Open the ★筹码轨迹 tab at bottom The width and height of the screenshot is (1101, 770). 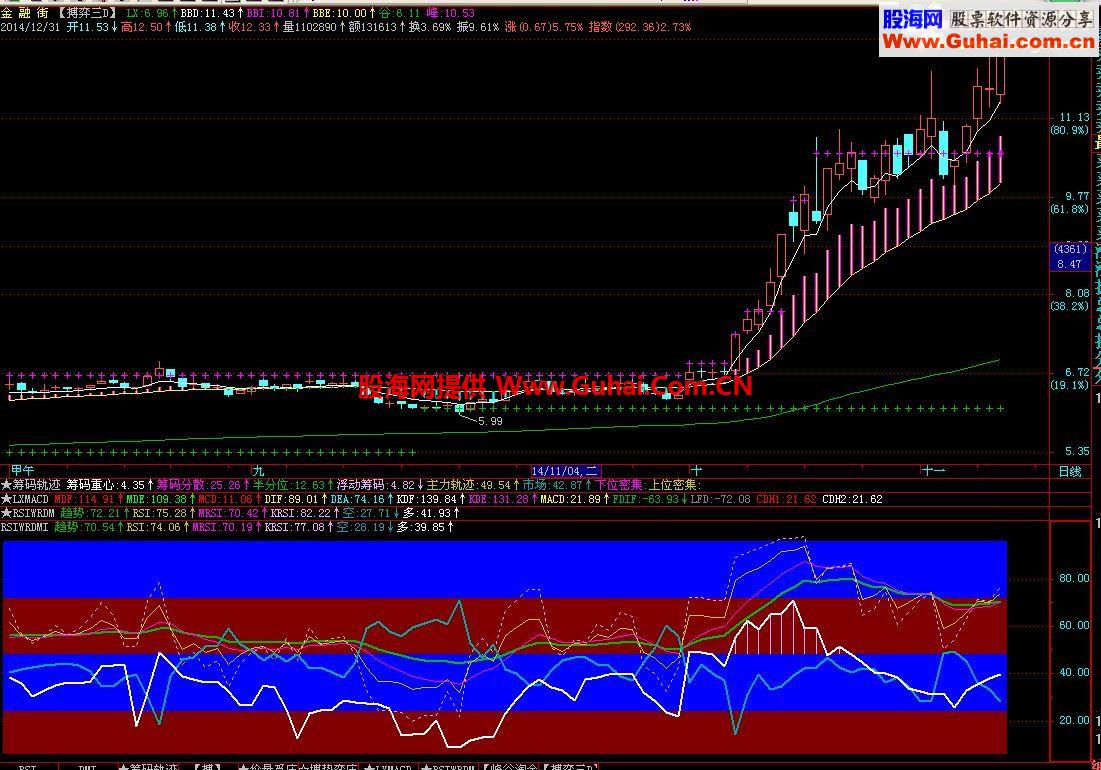point(148,767)
